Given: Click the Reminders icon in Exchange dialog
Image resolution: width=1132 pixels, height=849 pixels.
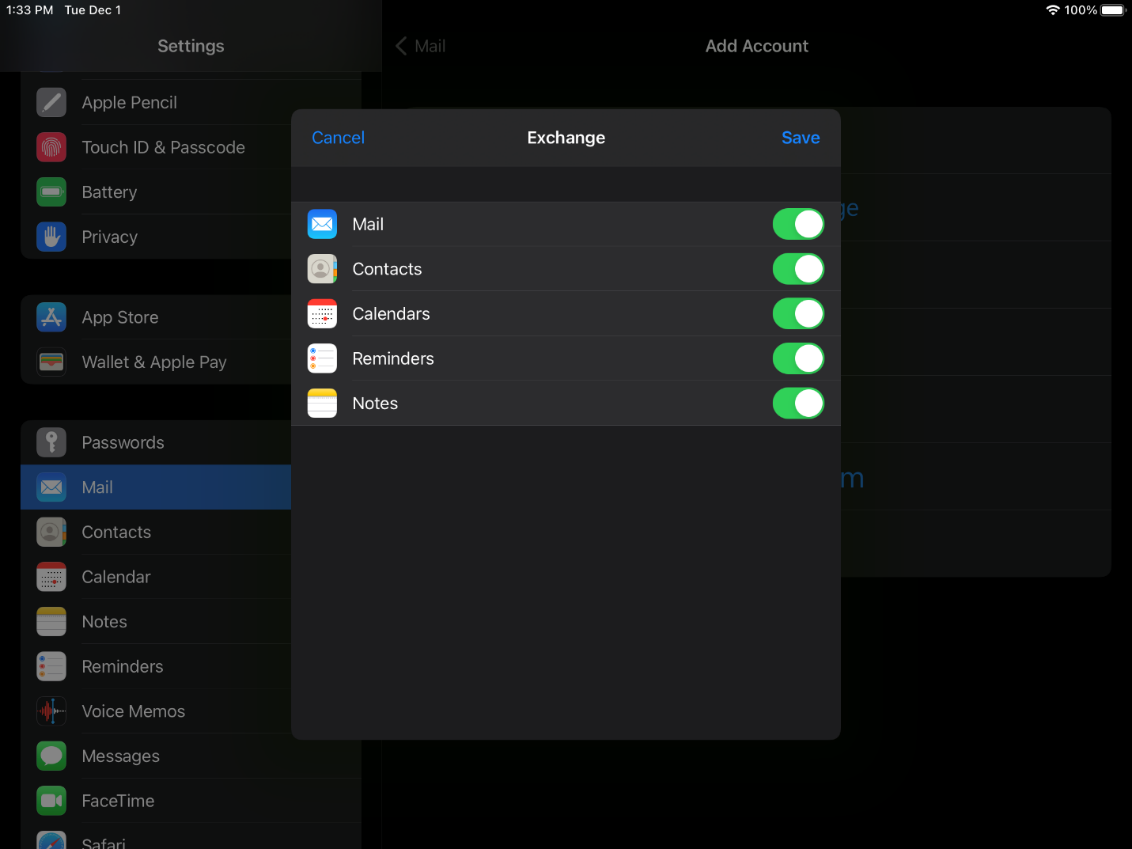Looking at the screenshot, I should click(322, 358).
